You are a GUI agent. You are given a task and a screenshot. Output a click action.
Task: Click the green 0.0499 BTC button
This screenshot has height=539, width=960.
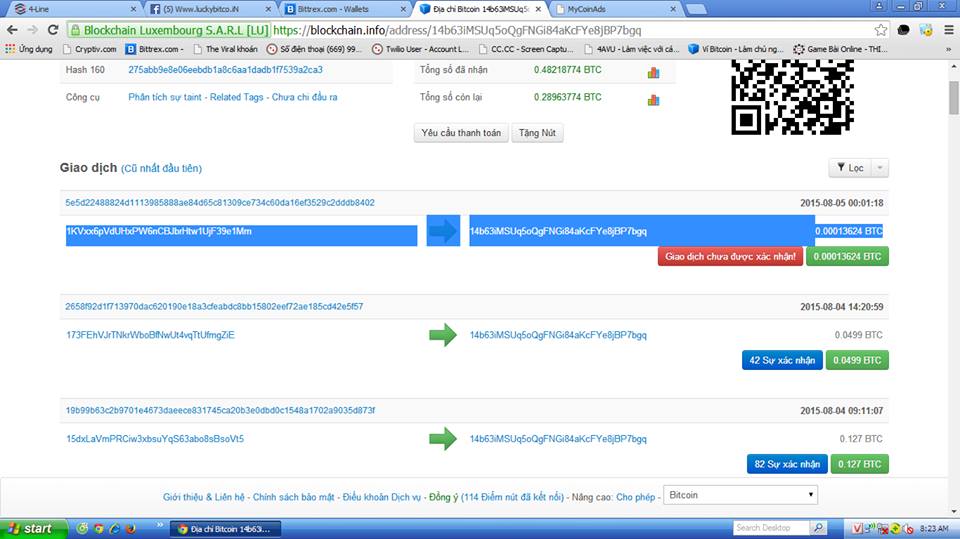tap(857, 360)
